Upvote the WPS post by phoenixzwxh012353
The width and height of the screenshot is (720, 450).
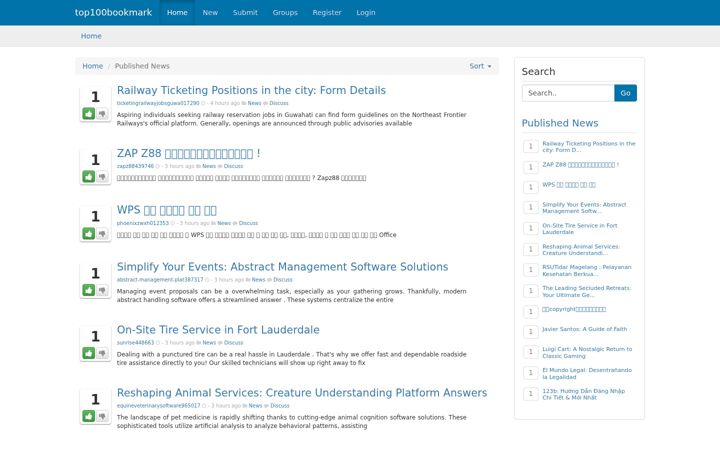(x=89, y=234)
